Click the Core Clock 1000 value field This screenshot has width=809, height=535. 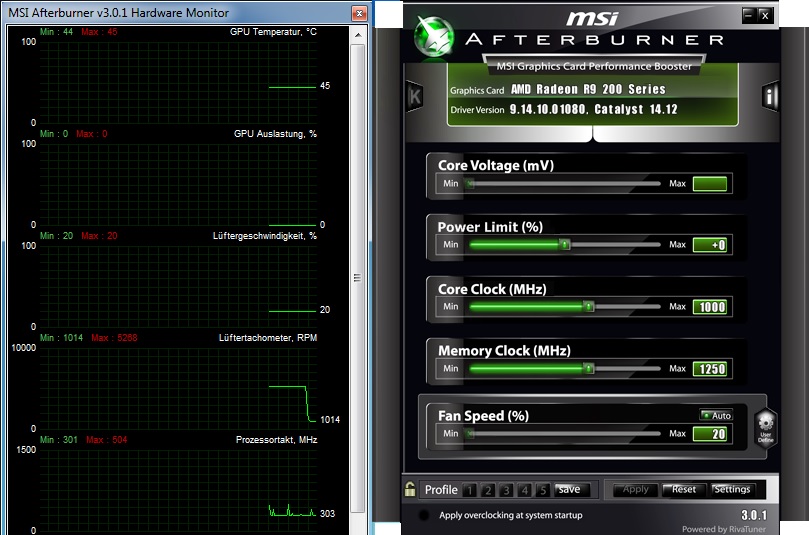pyautogui.click(x=710, y=307)
